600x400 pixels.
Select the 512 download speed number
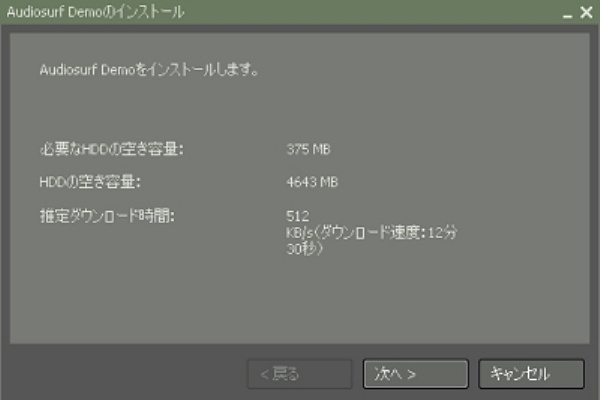[297, 216]
